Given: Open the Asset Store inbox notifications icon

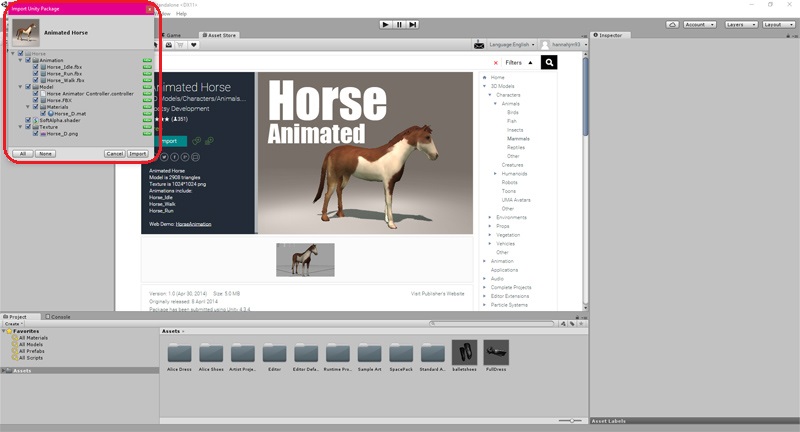Looking at the screenshot, I should coord(479,45).
